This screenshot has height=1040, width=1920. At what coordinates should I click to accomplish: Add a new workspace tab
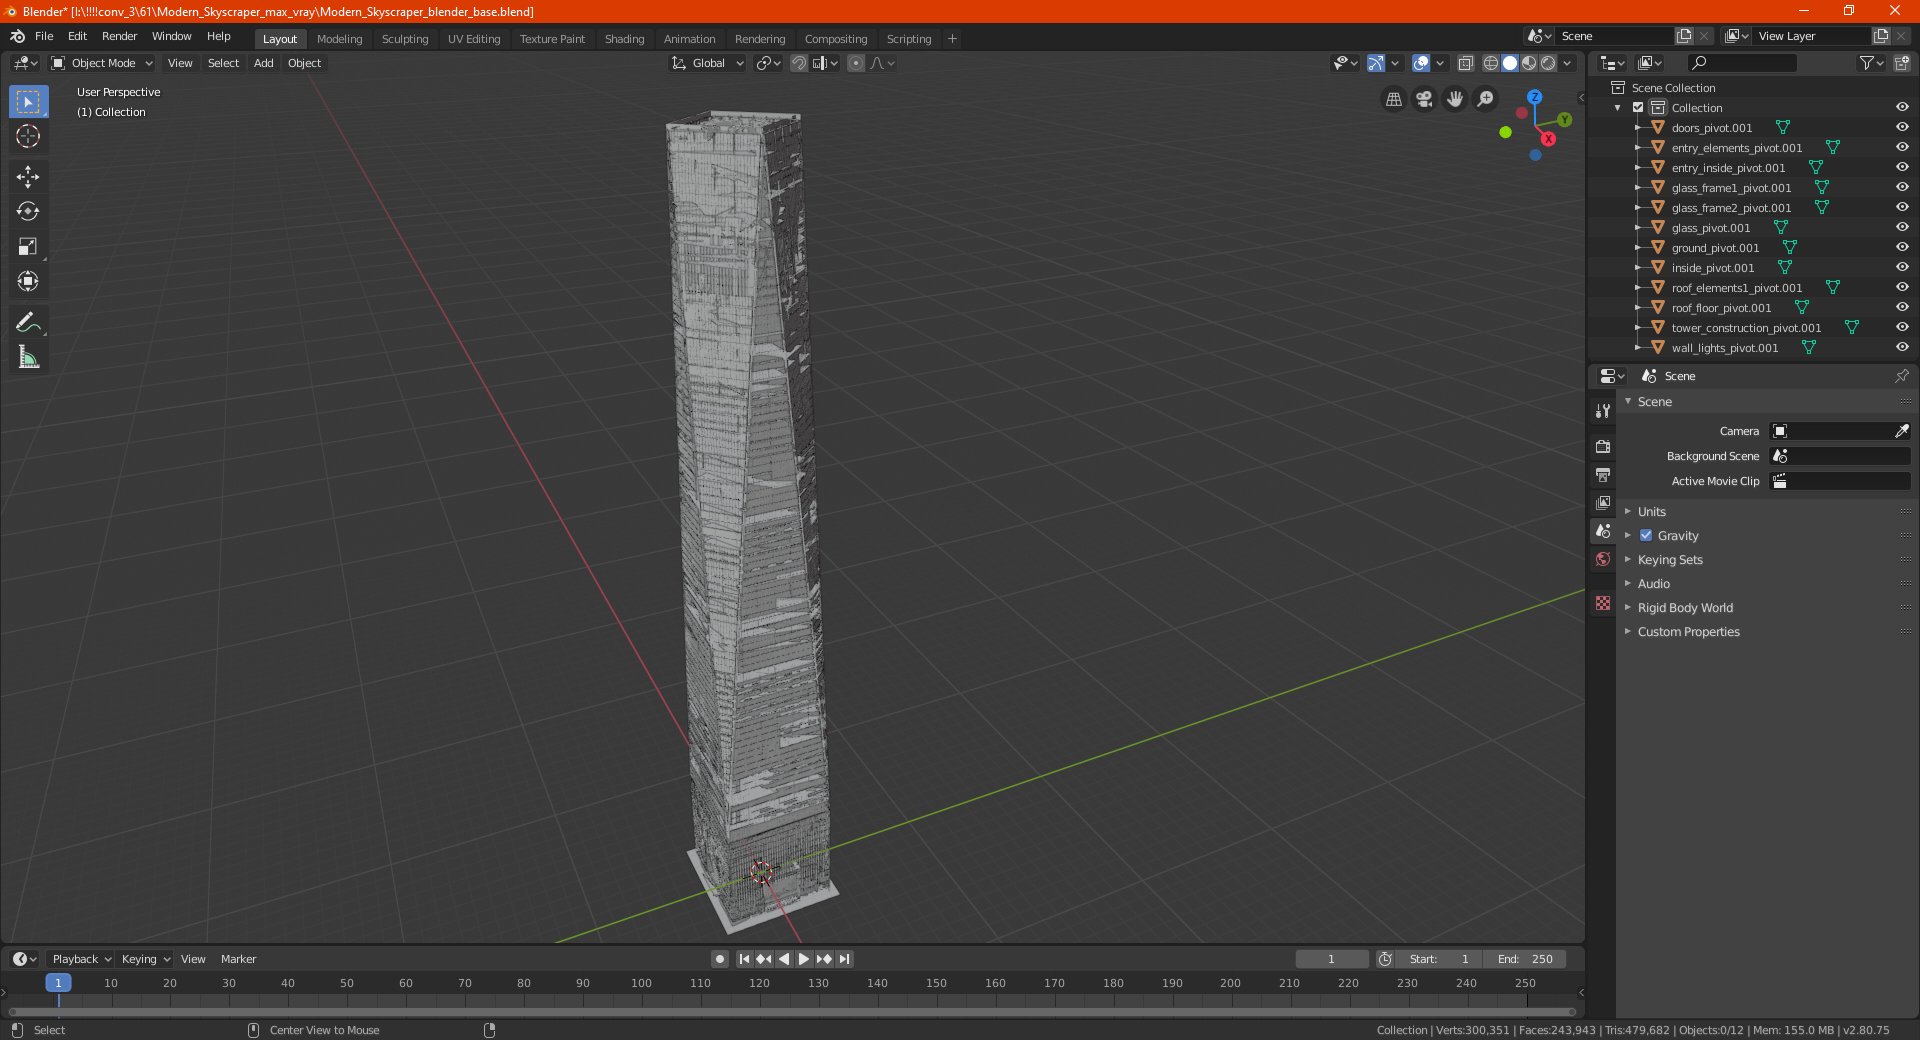point(952,39)
